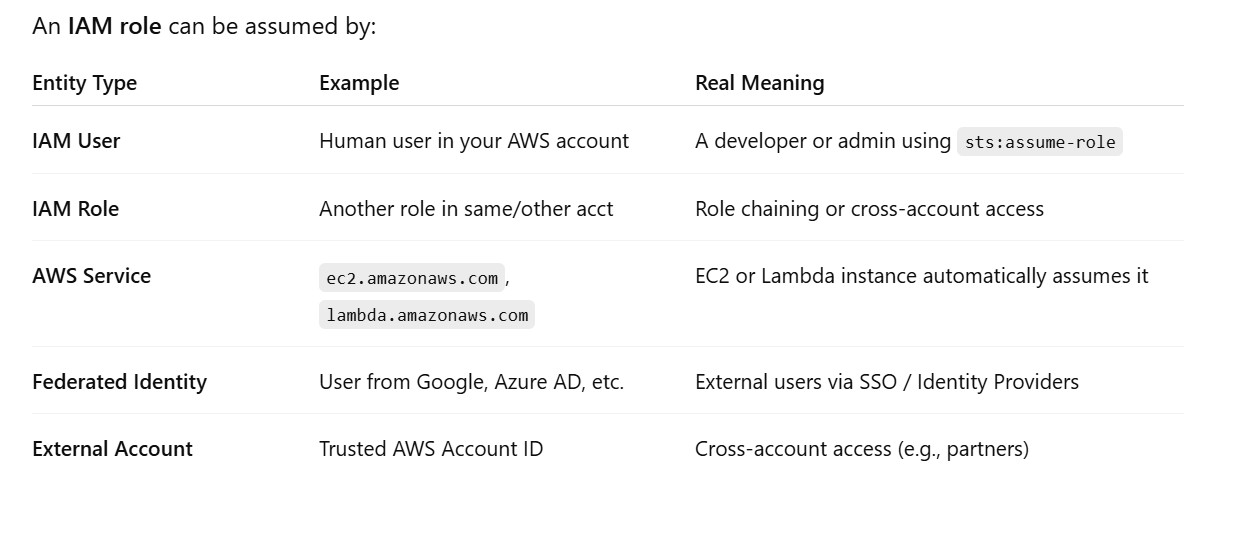Click 'Human user in your AWS account' text
Screen dimensions: 1238x545
(x=474, y=141)
